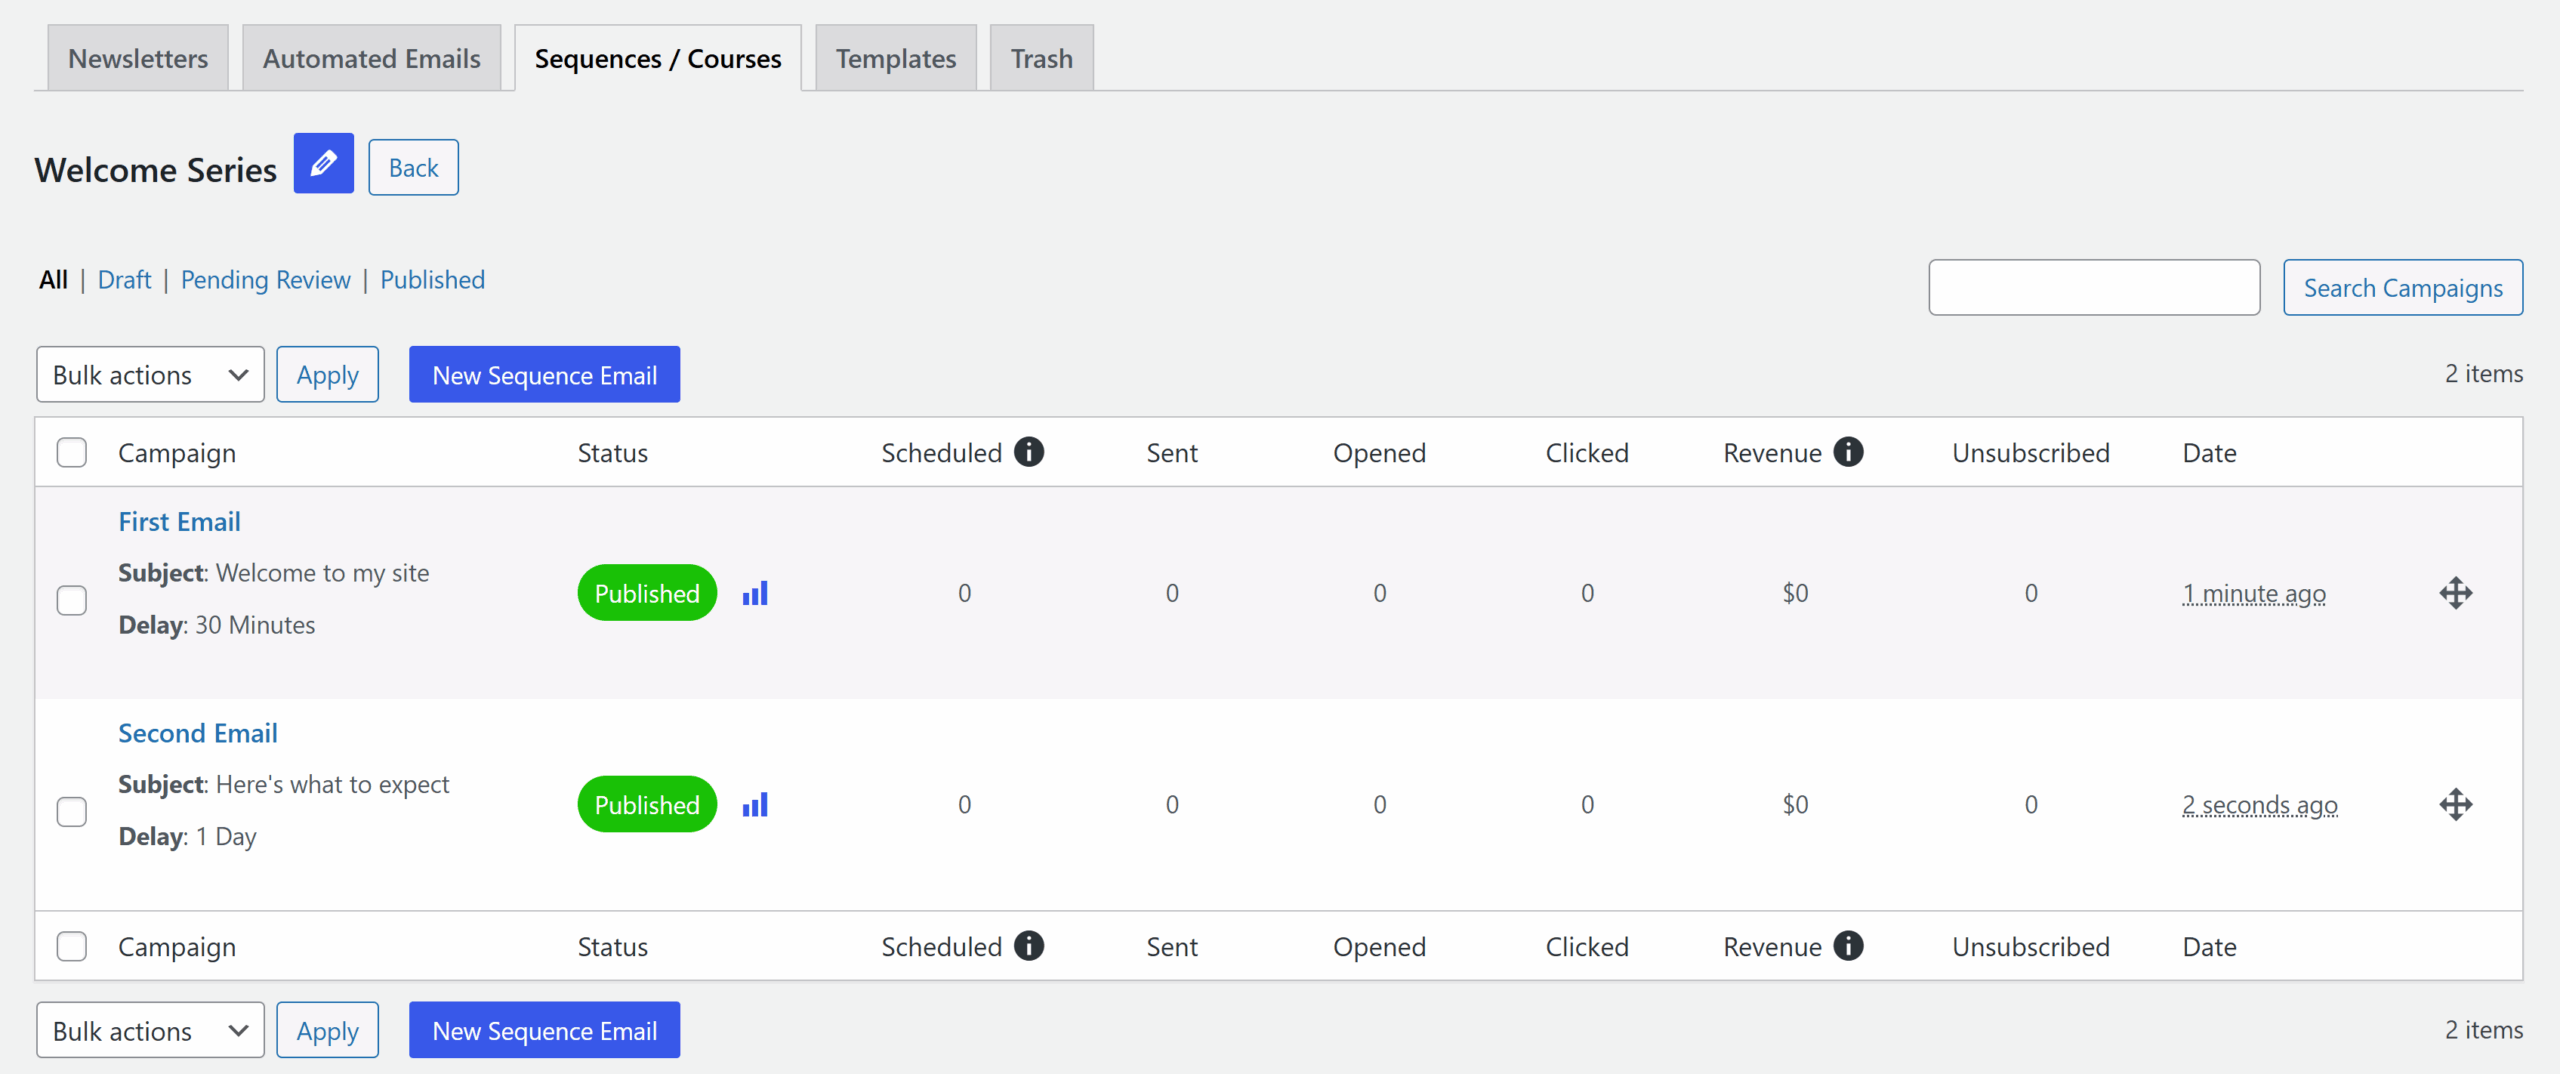Click the pencil edit icon beside Welcome Series
Image resolution: width=2560 pixels, height=1074 pixels.
click(x=323, y=163)
